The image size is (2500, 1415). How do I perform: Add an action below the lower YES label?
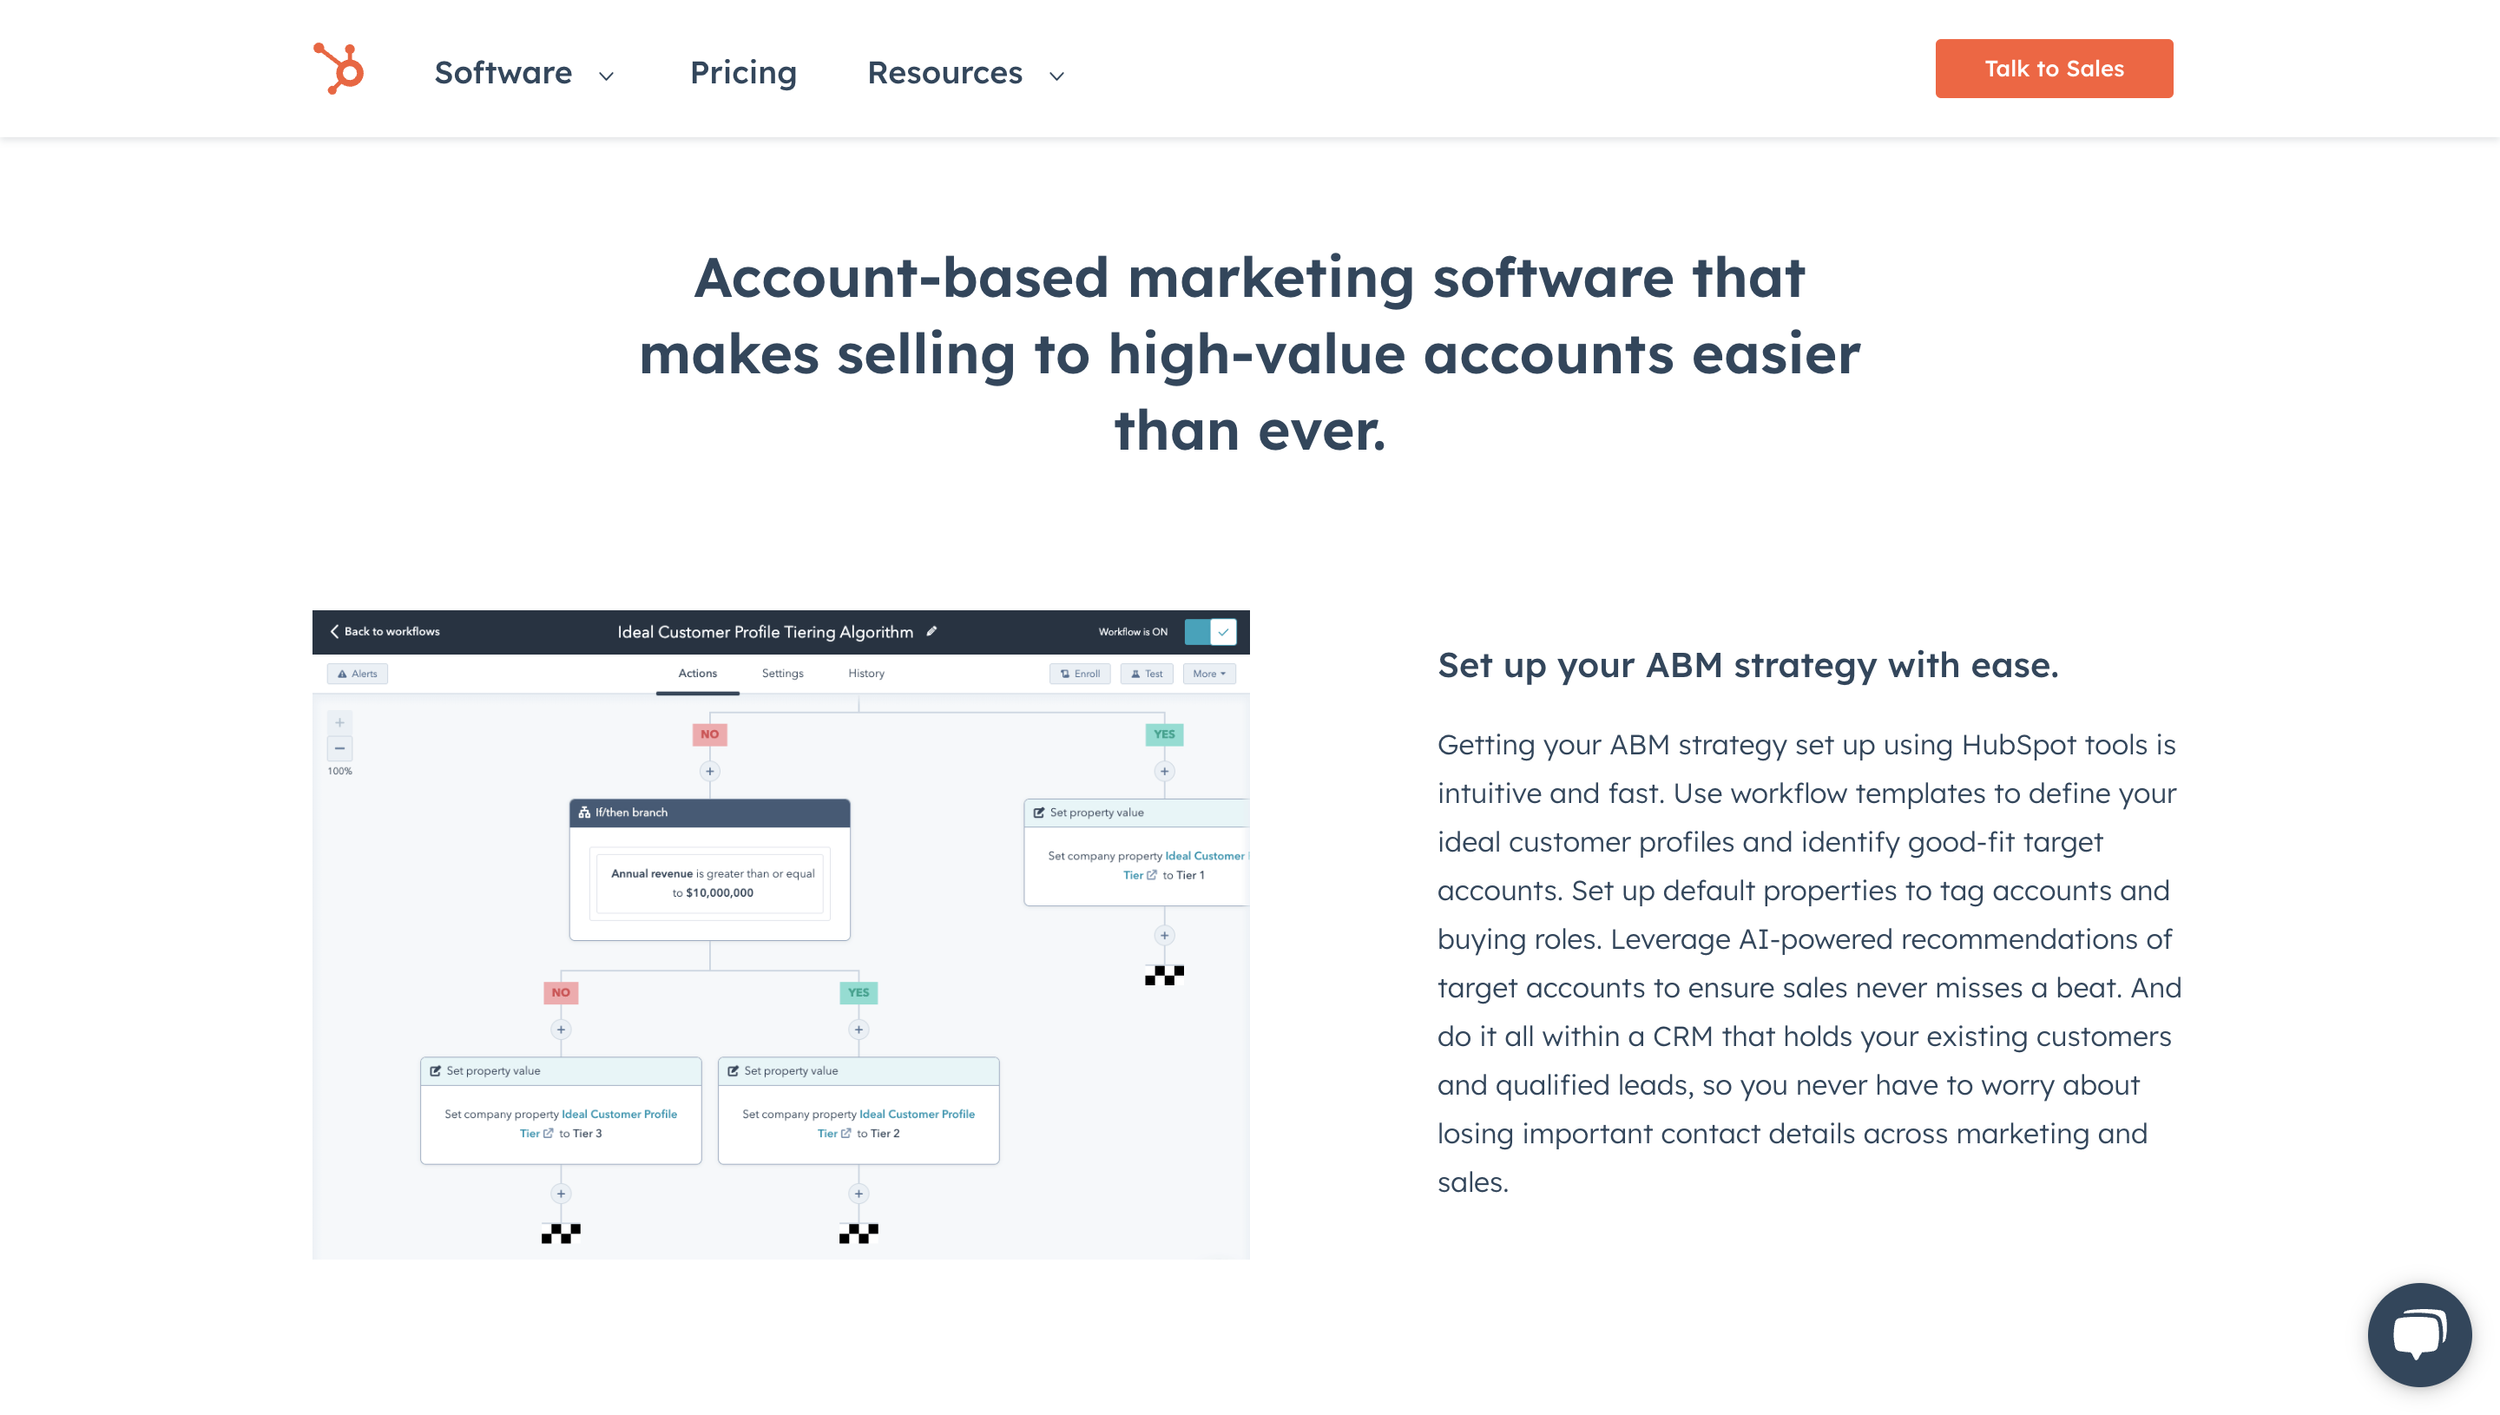[x=859, y=1029]
